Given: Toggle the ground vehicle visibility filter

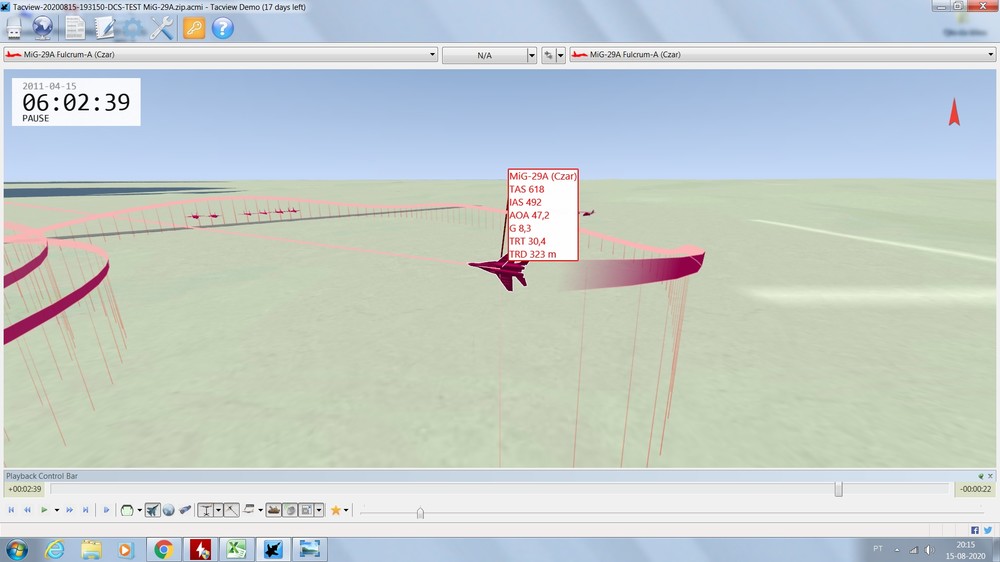Looking at the screenshot, I should [x=274, y=510].
